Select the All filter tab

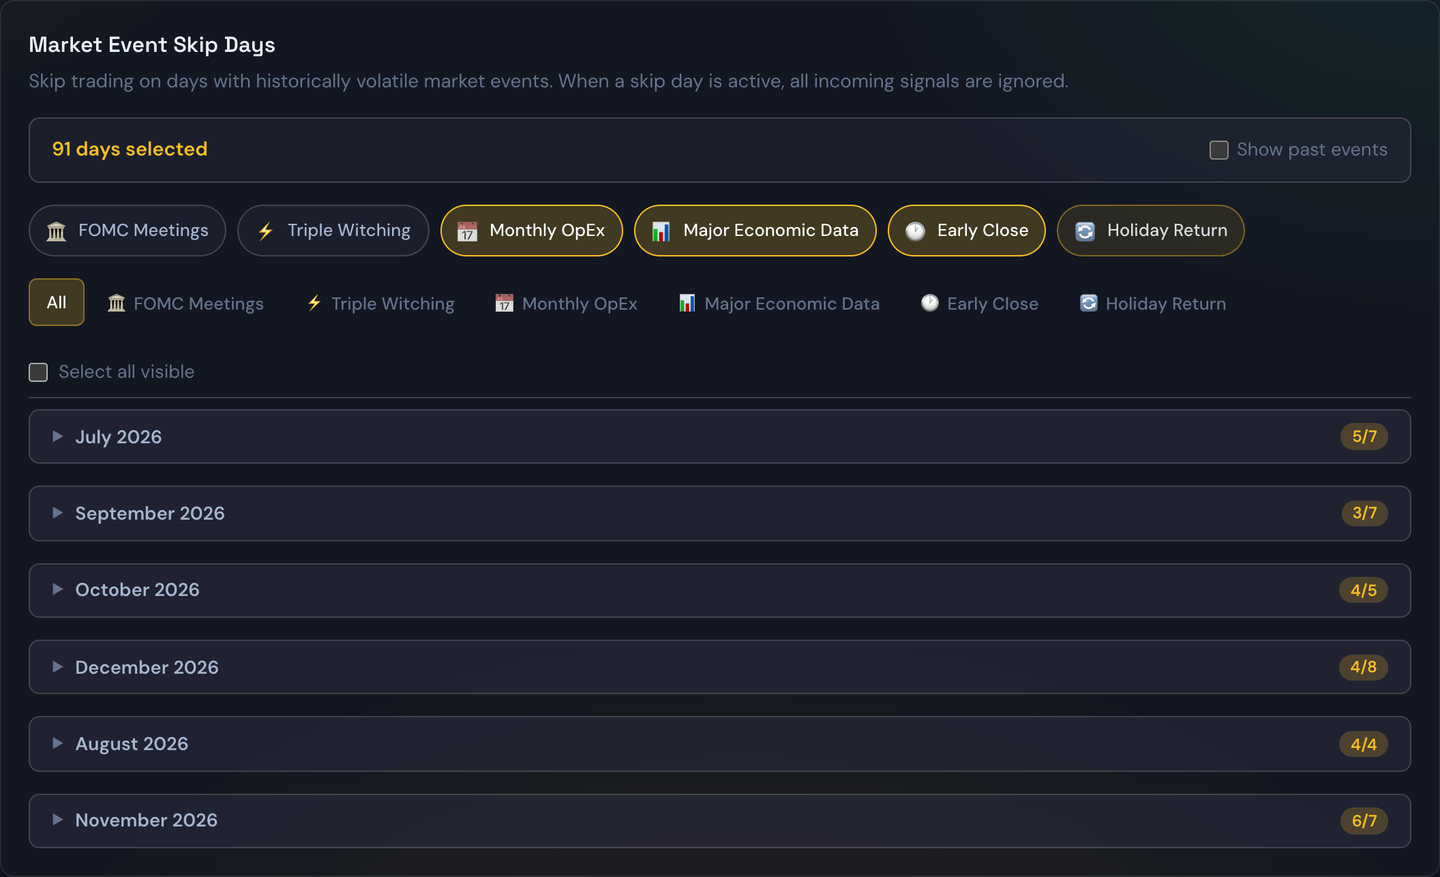point(56,302)
